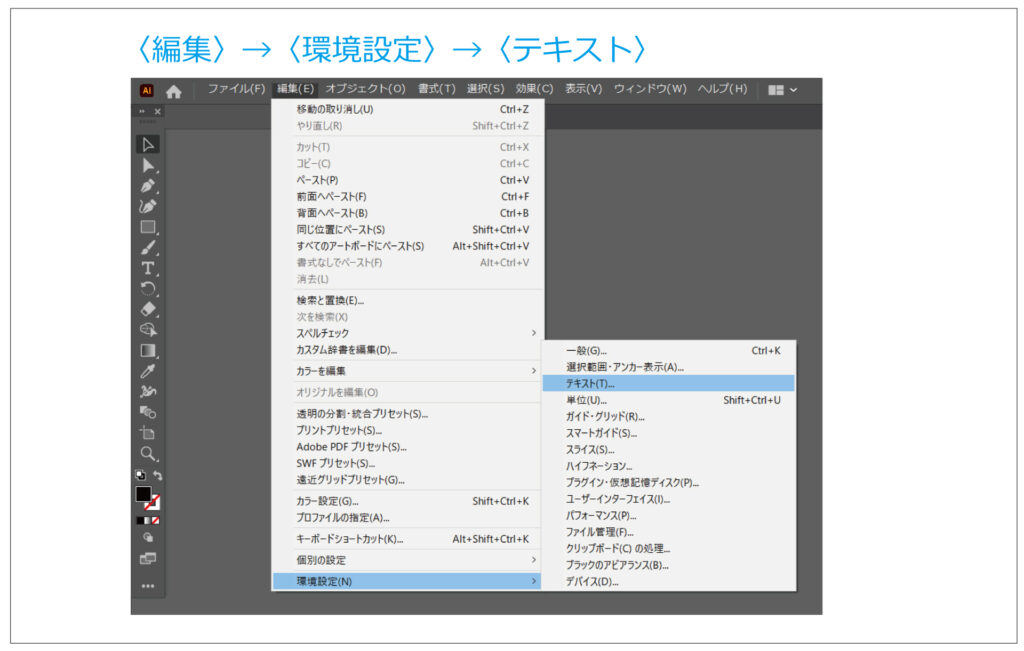Expand the スペルチェック submenu
The height and width of the screenshot is (651, 1024).
coord(407,333)
